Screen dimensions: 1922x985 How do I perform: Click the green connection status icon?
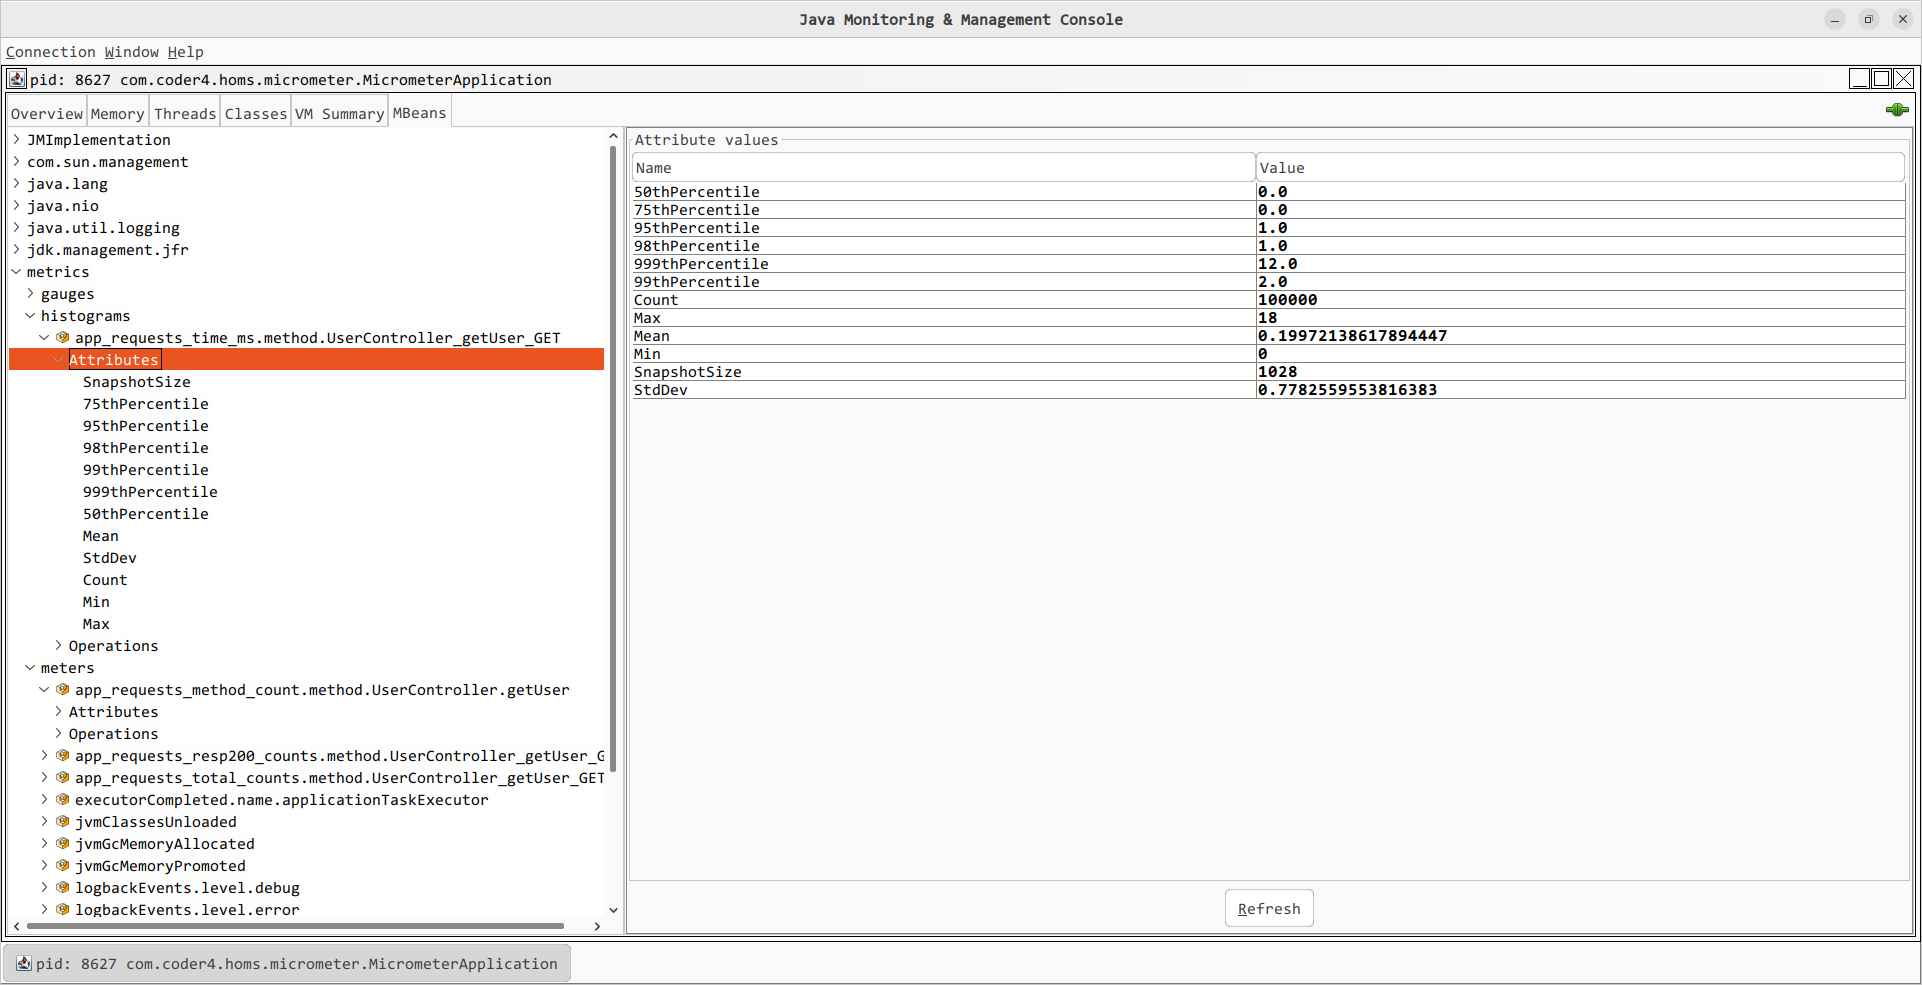(1896, 110)
